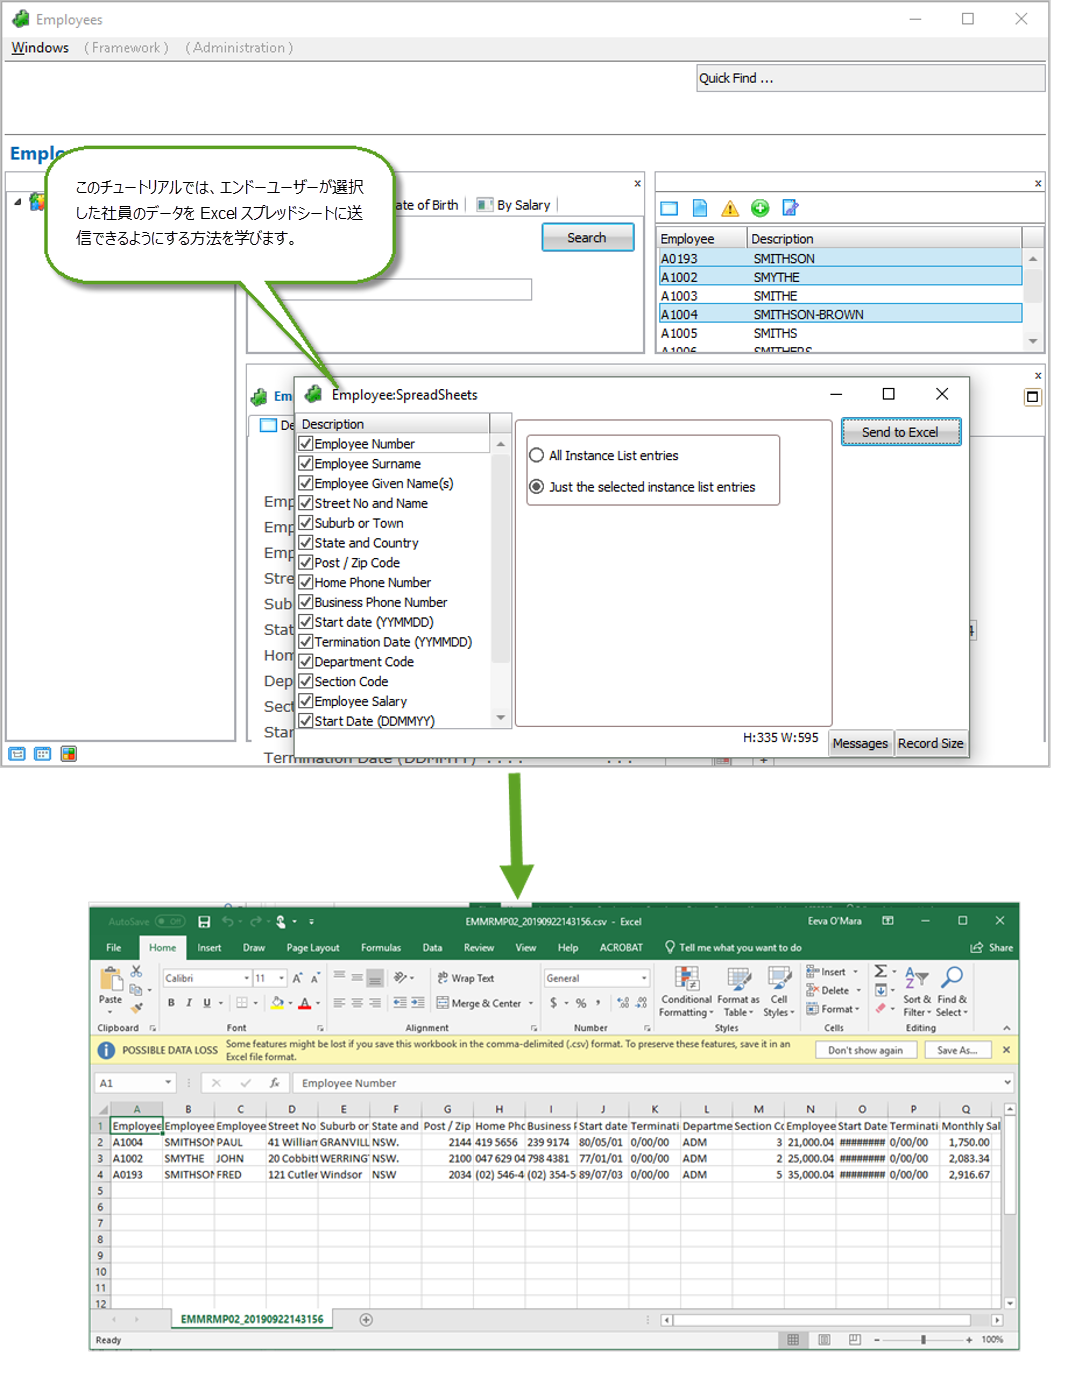Switch to the Insert ribbon tab
Screen dimensions: 1075x1384
coord(209,948)
